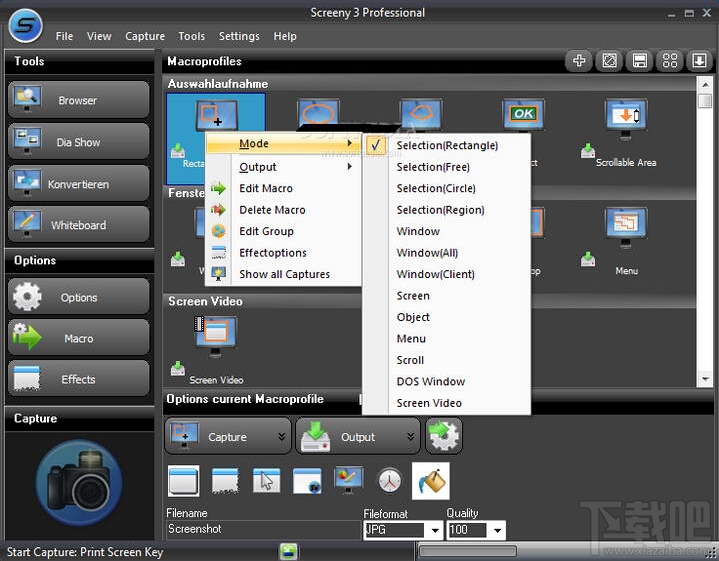Viewport: 719px width, 561px height.
Task: Click Effectoptions in context menu
Action: coord(283,253)
